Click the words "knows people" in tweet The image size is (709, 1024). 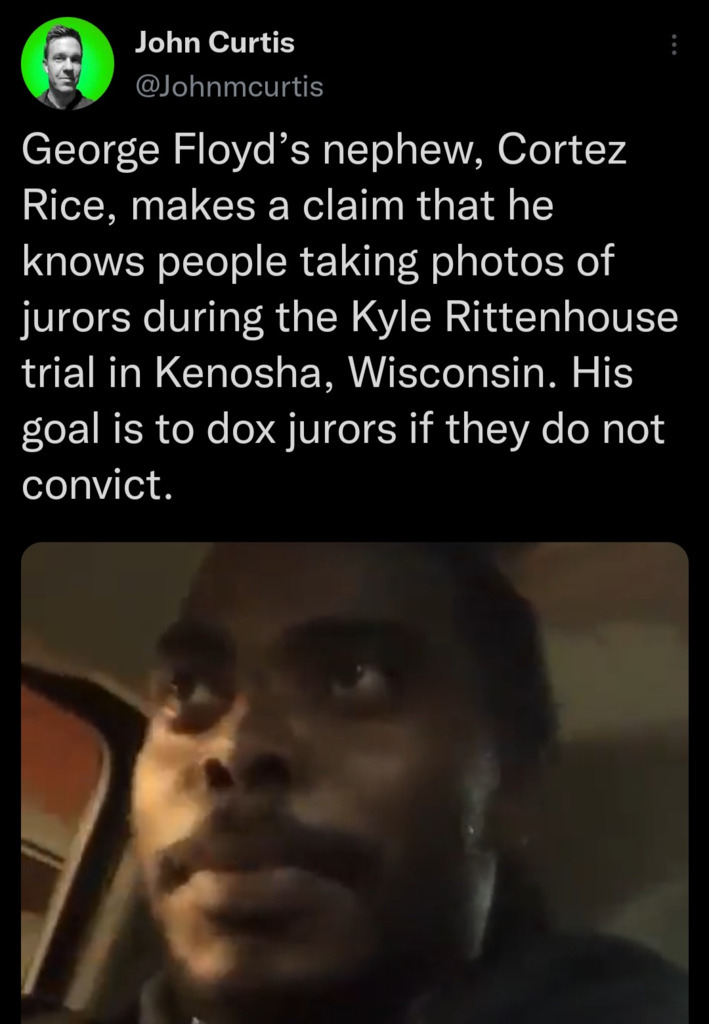pyautogui.click(x=155, y=263)
